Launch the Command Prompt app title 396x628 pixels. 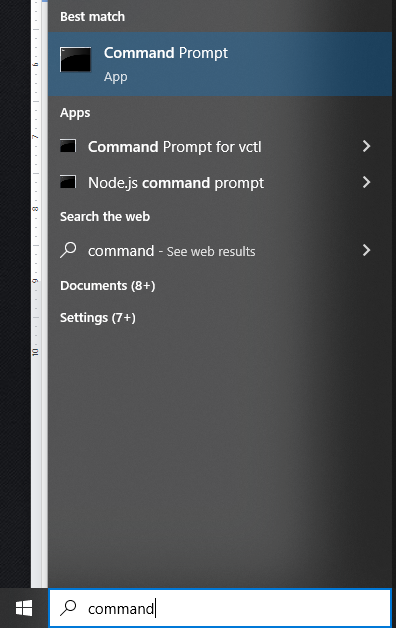pos(166,53)
